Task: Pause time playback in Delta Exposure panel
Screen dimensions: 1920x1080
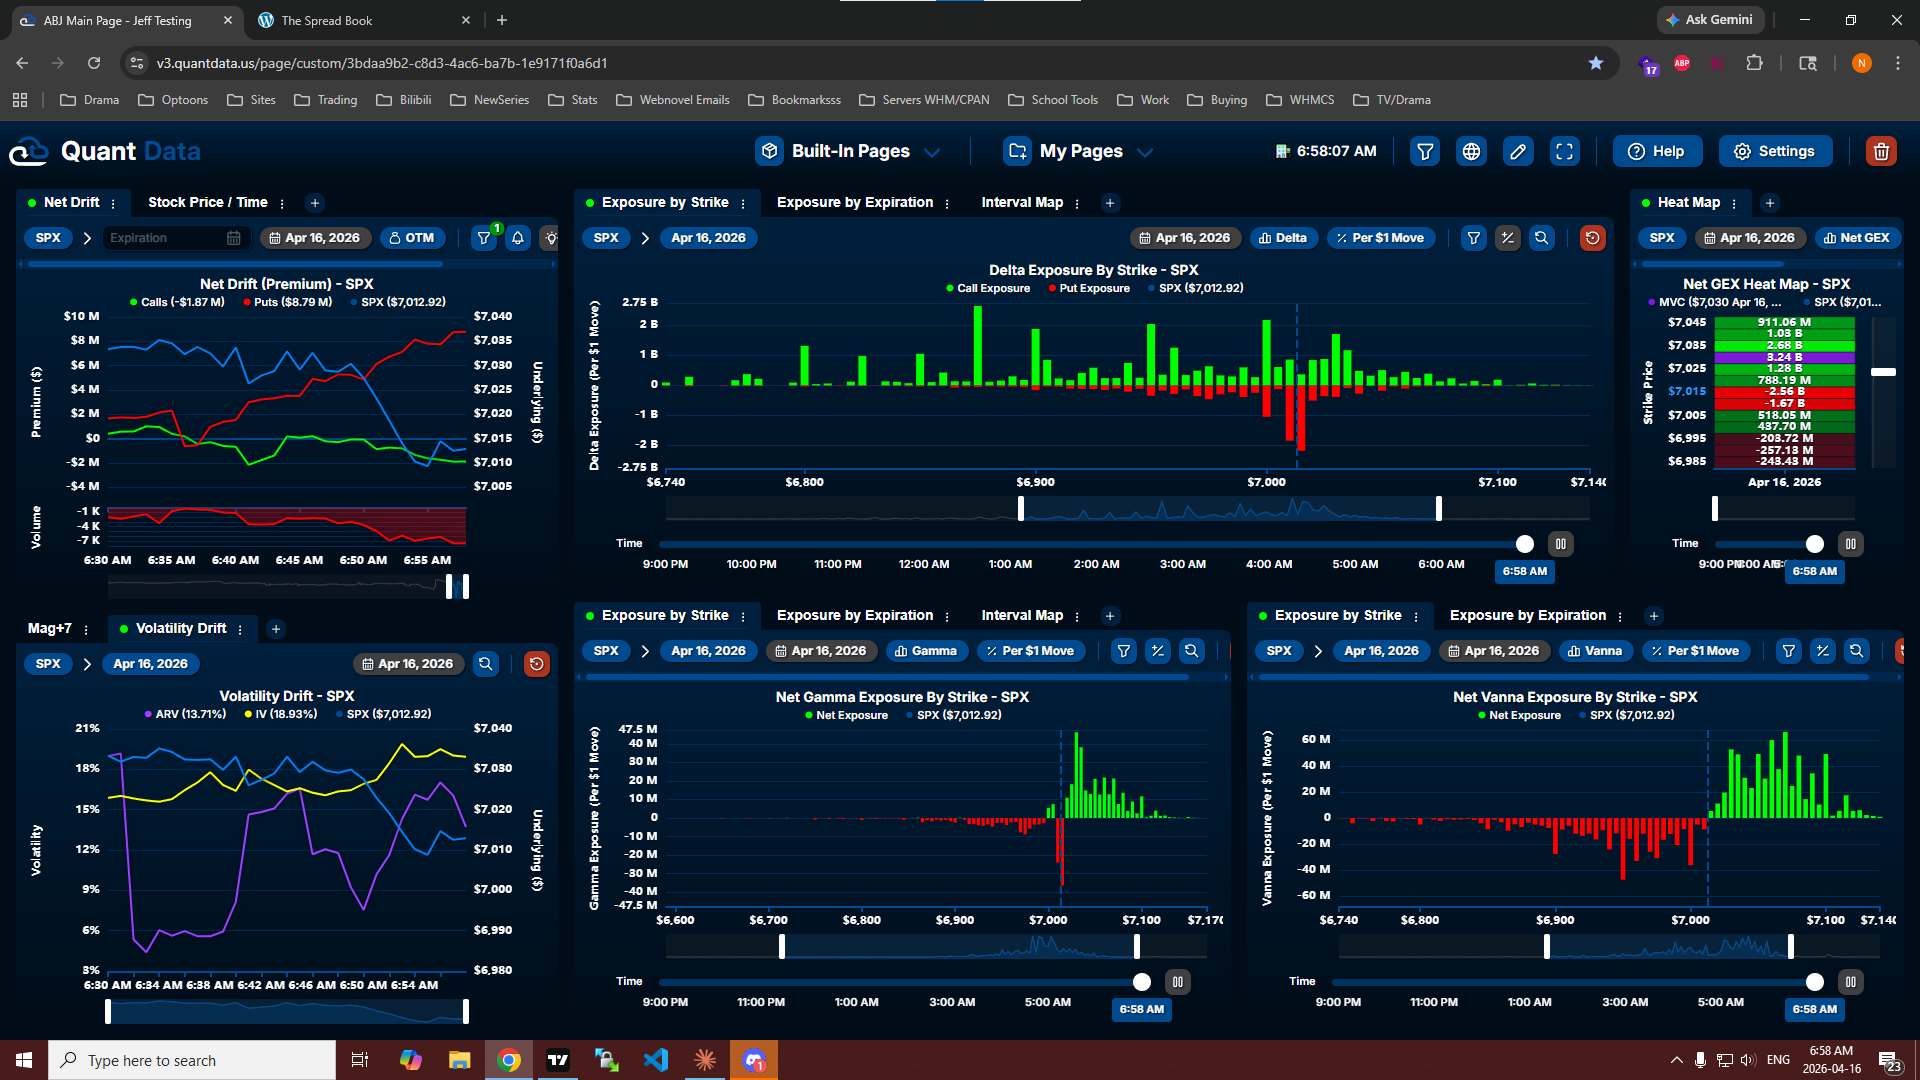Action: point(1560,544)
